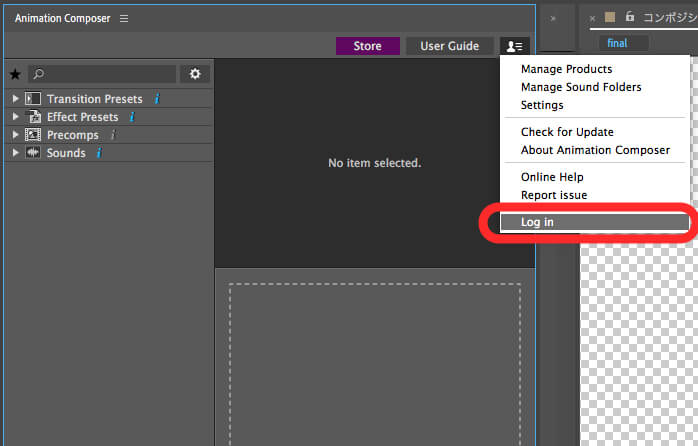Switch to the final composition tab

[617, 43]
